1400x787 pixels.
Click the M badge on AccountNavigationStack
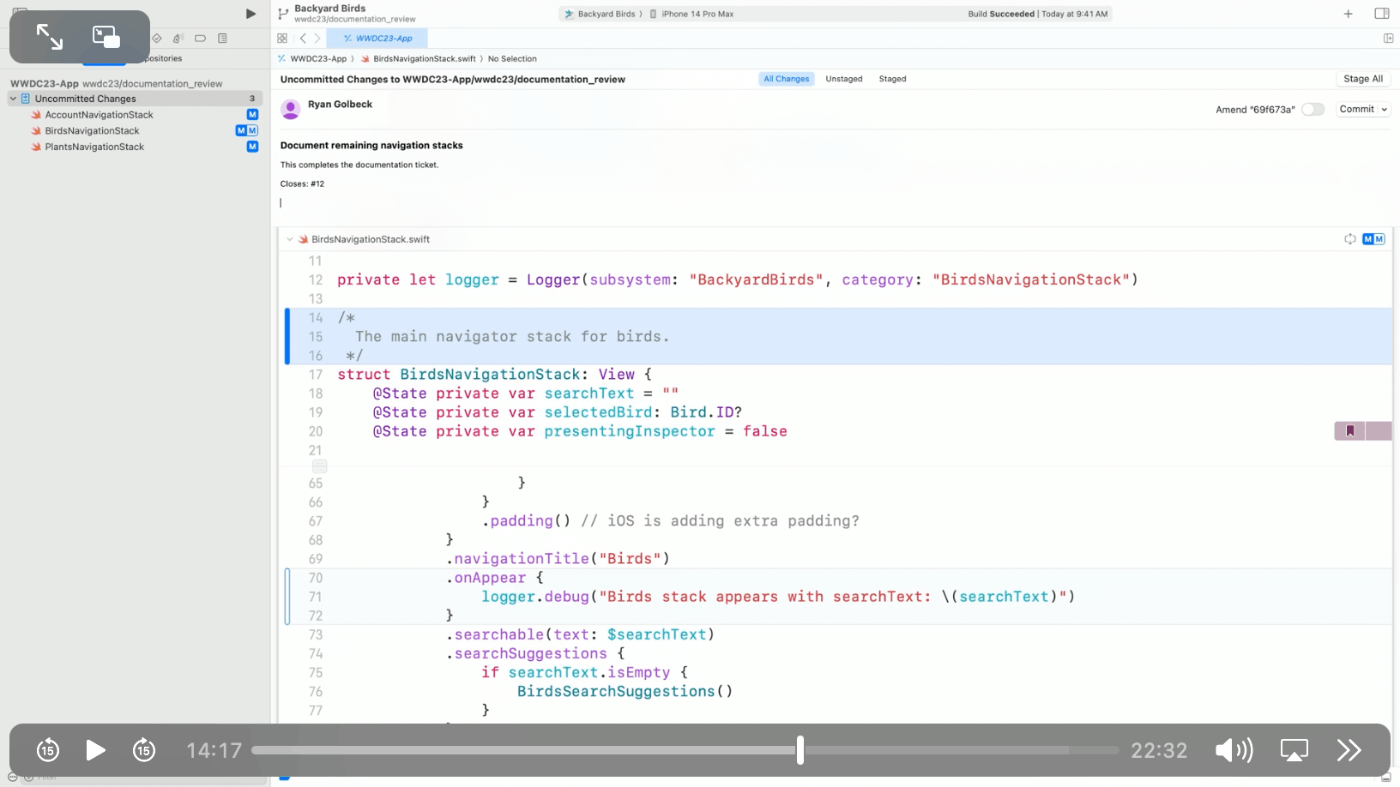click(x=253, y=115)
